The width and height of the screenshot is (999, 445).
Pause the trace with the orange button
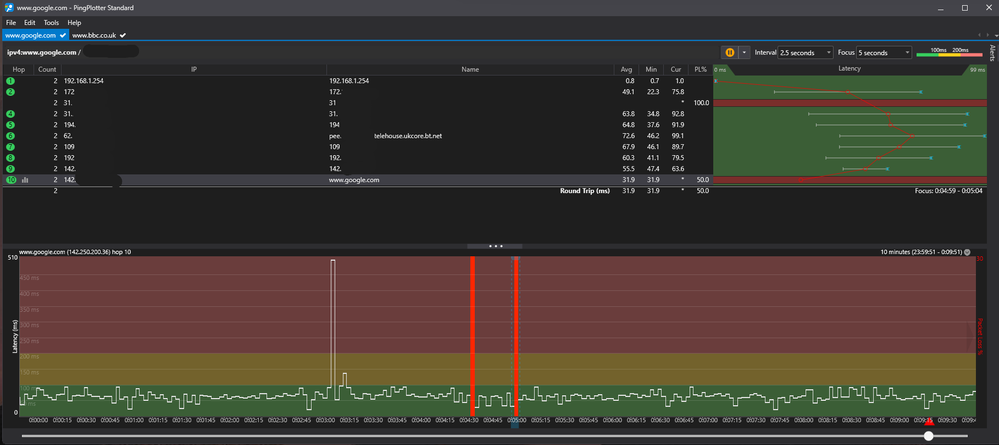pyautogui.click(x=730, y=52)
